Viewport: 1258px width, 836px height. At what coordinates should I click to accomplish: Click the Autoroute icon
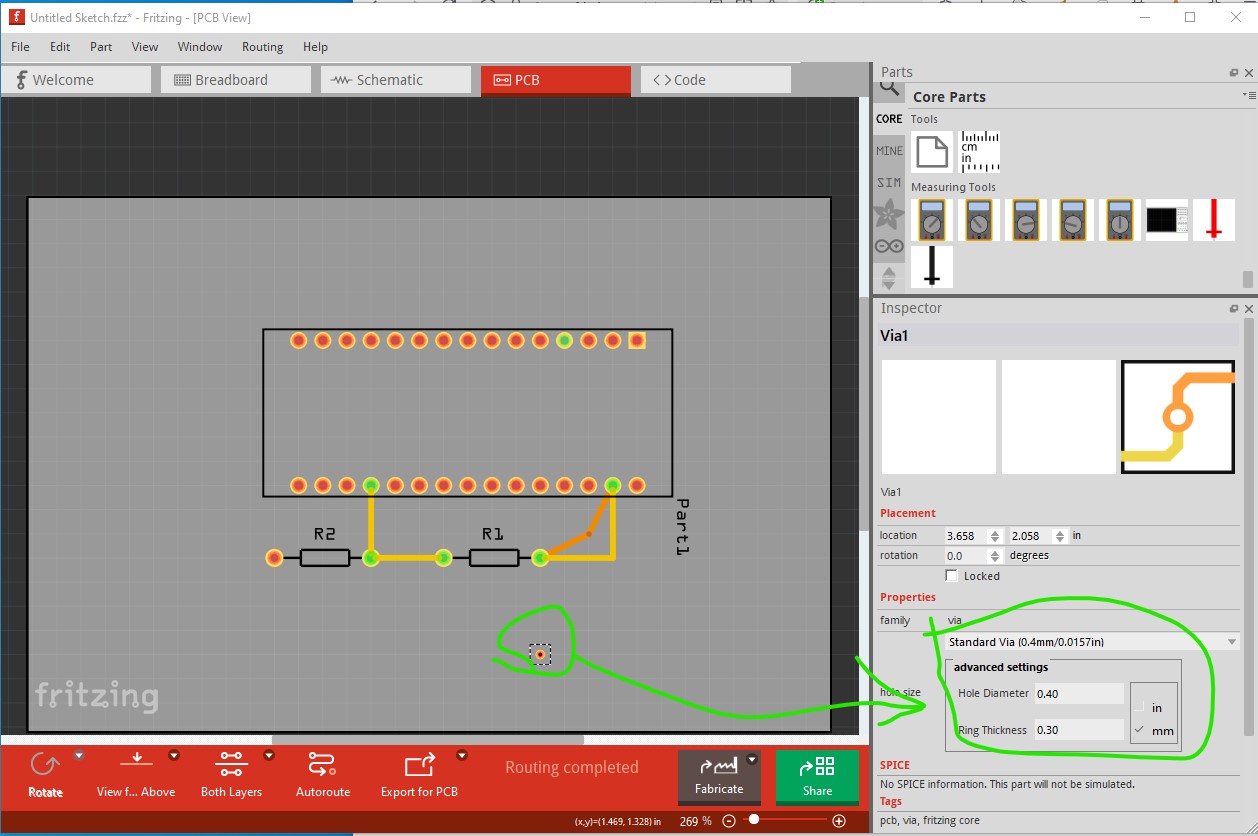pos(322,766)
